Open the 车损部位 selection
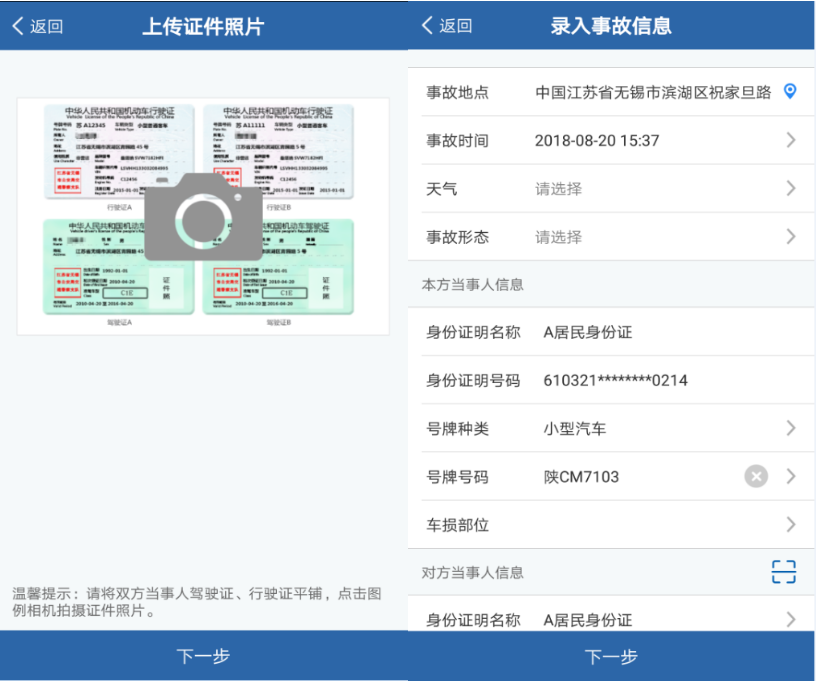This screenshot has width=816, height=682. 793,524
